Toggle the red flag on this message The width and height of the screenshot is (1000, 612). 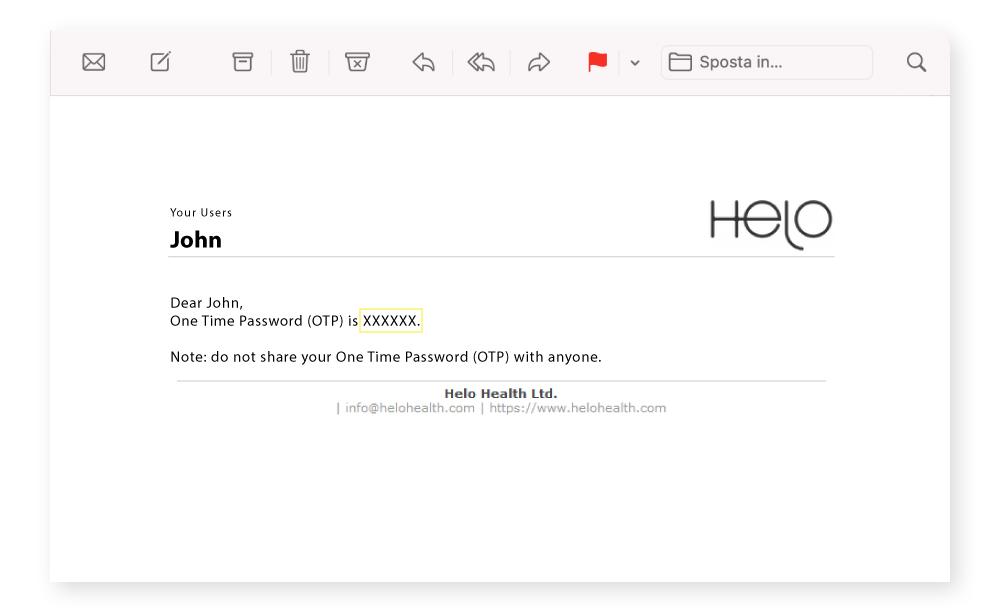597,62
